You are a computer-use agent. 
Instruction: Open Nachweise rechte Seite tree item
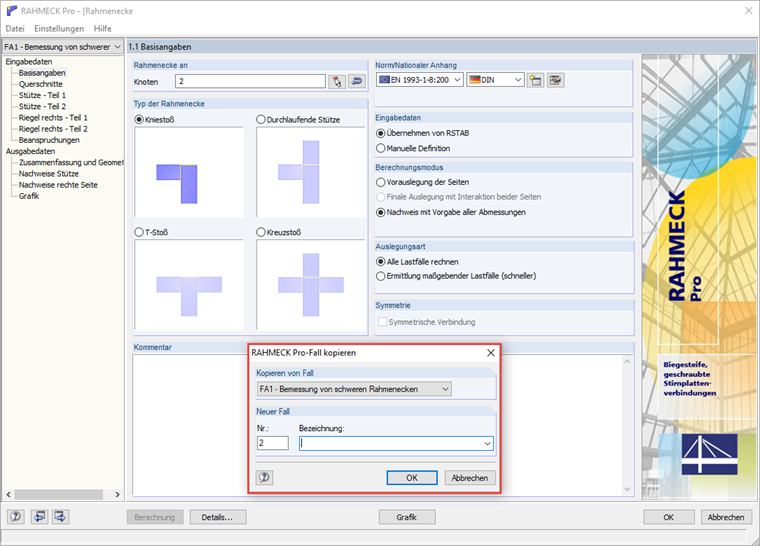(x=58, y=185)
